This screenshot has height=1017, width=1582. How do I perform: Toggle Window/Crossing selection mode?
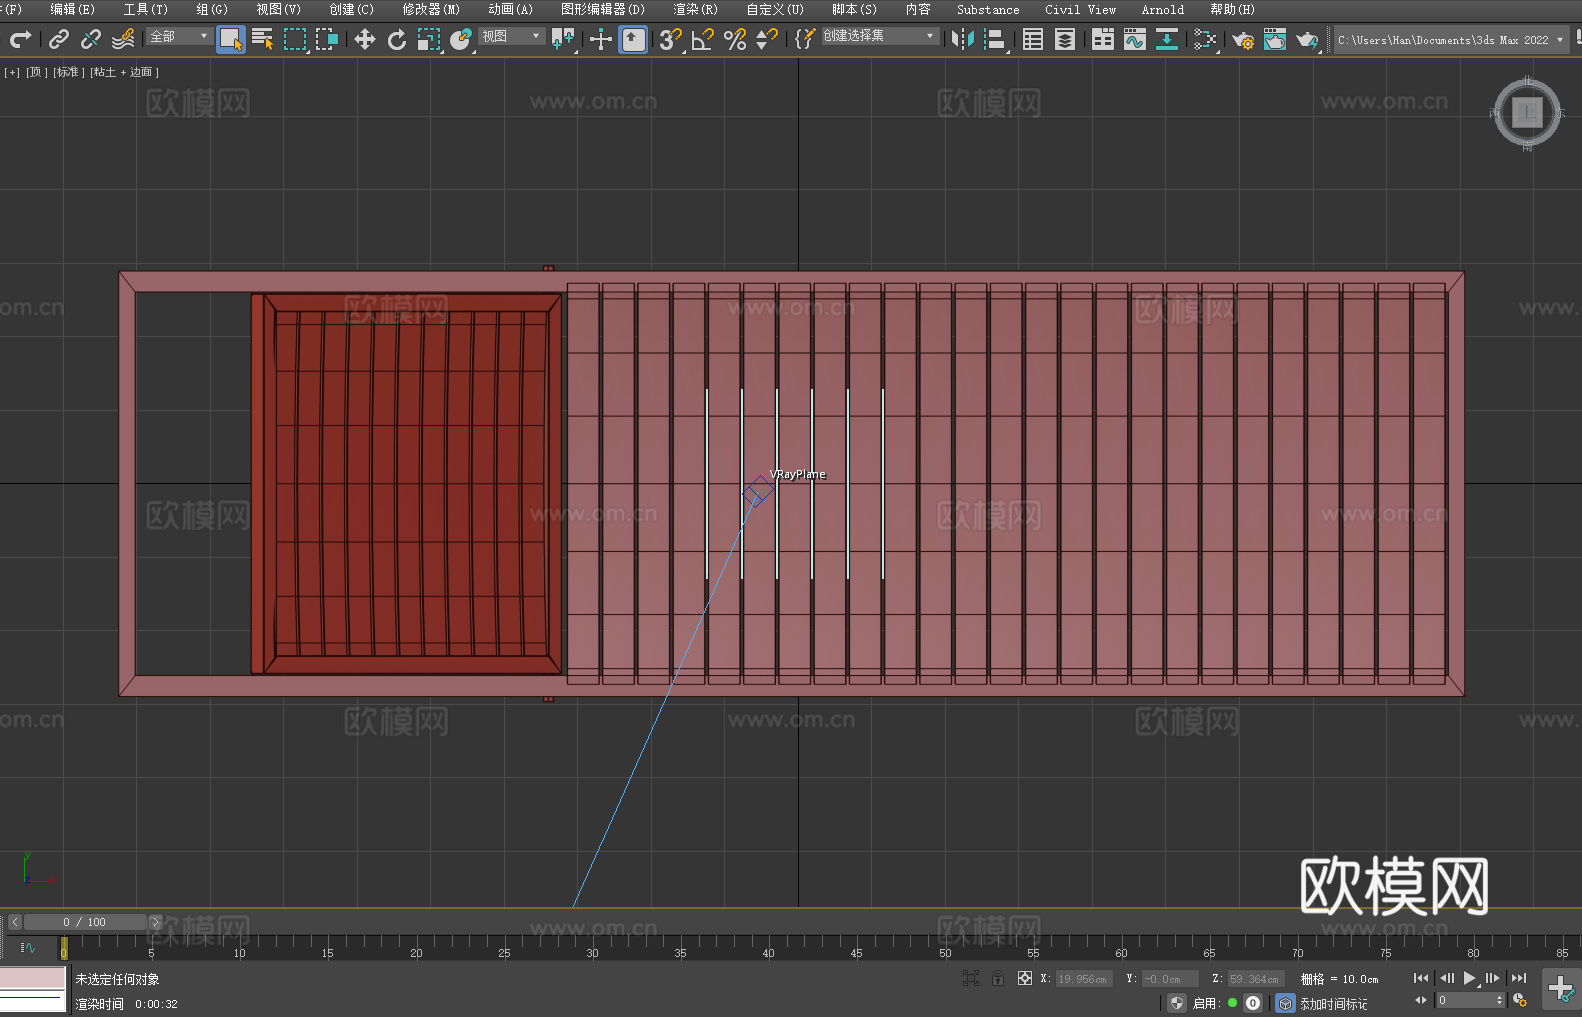[327, 39]
